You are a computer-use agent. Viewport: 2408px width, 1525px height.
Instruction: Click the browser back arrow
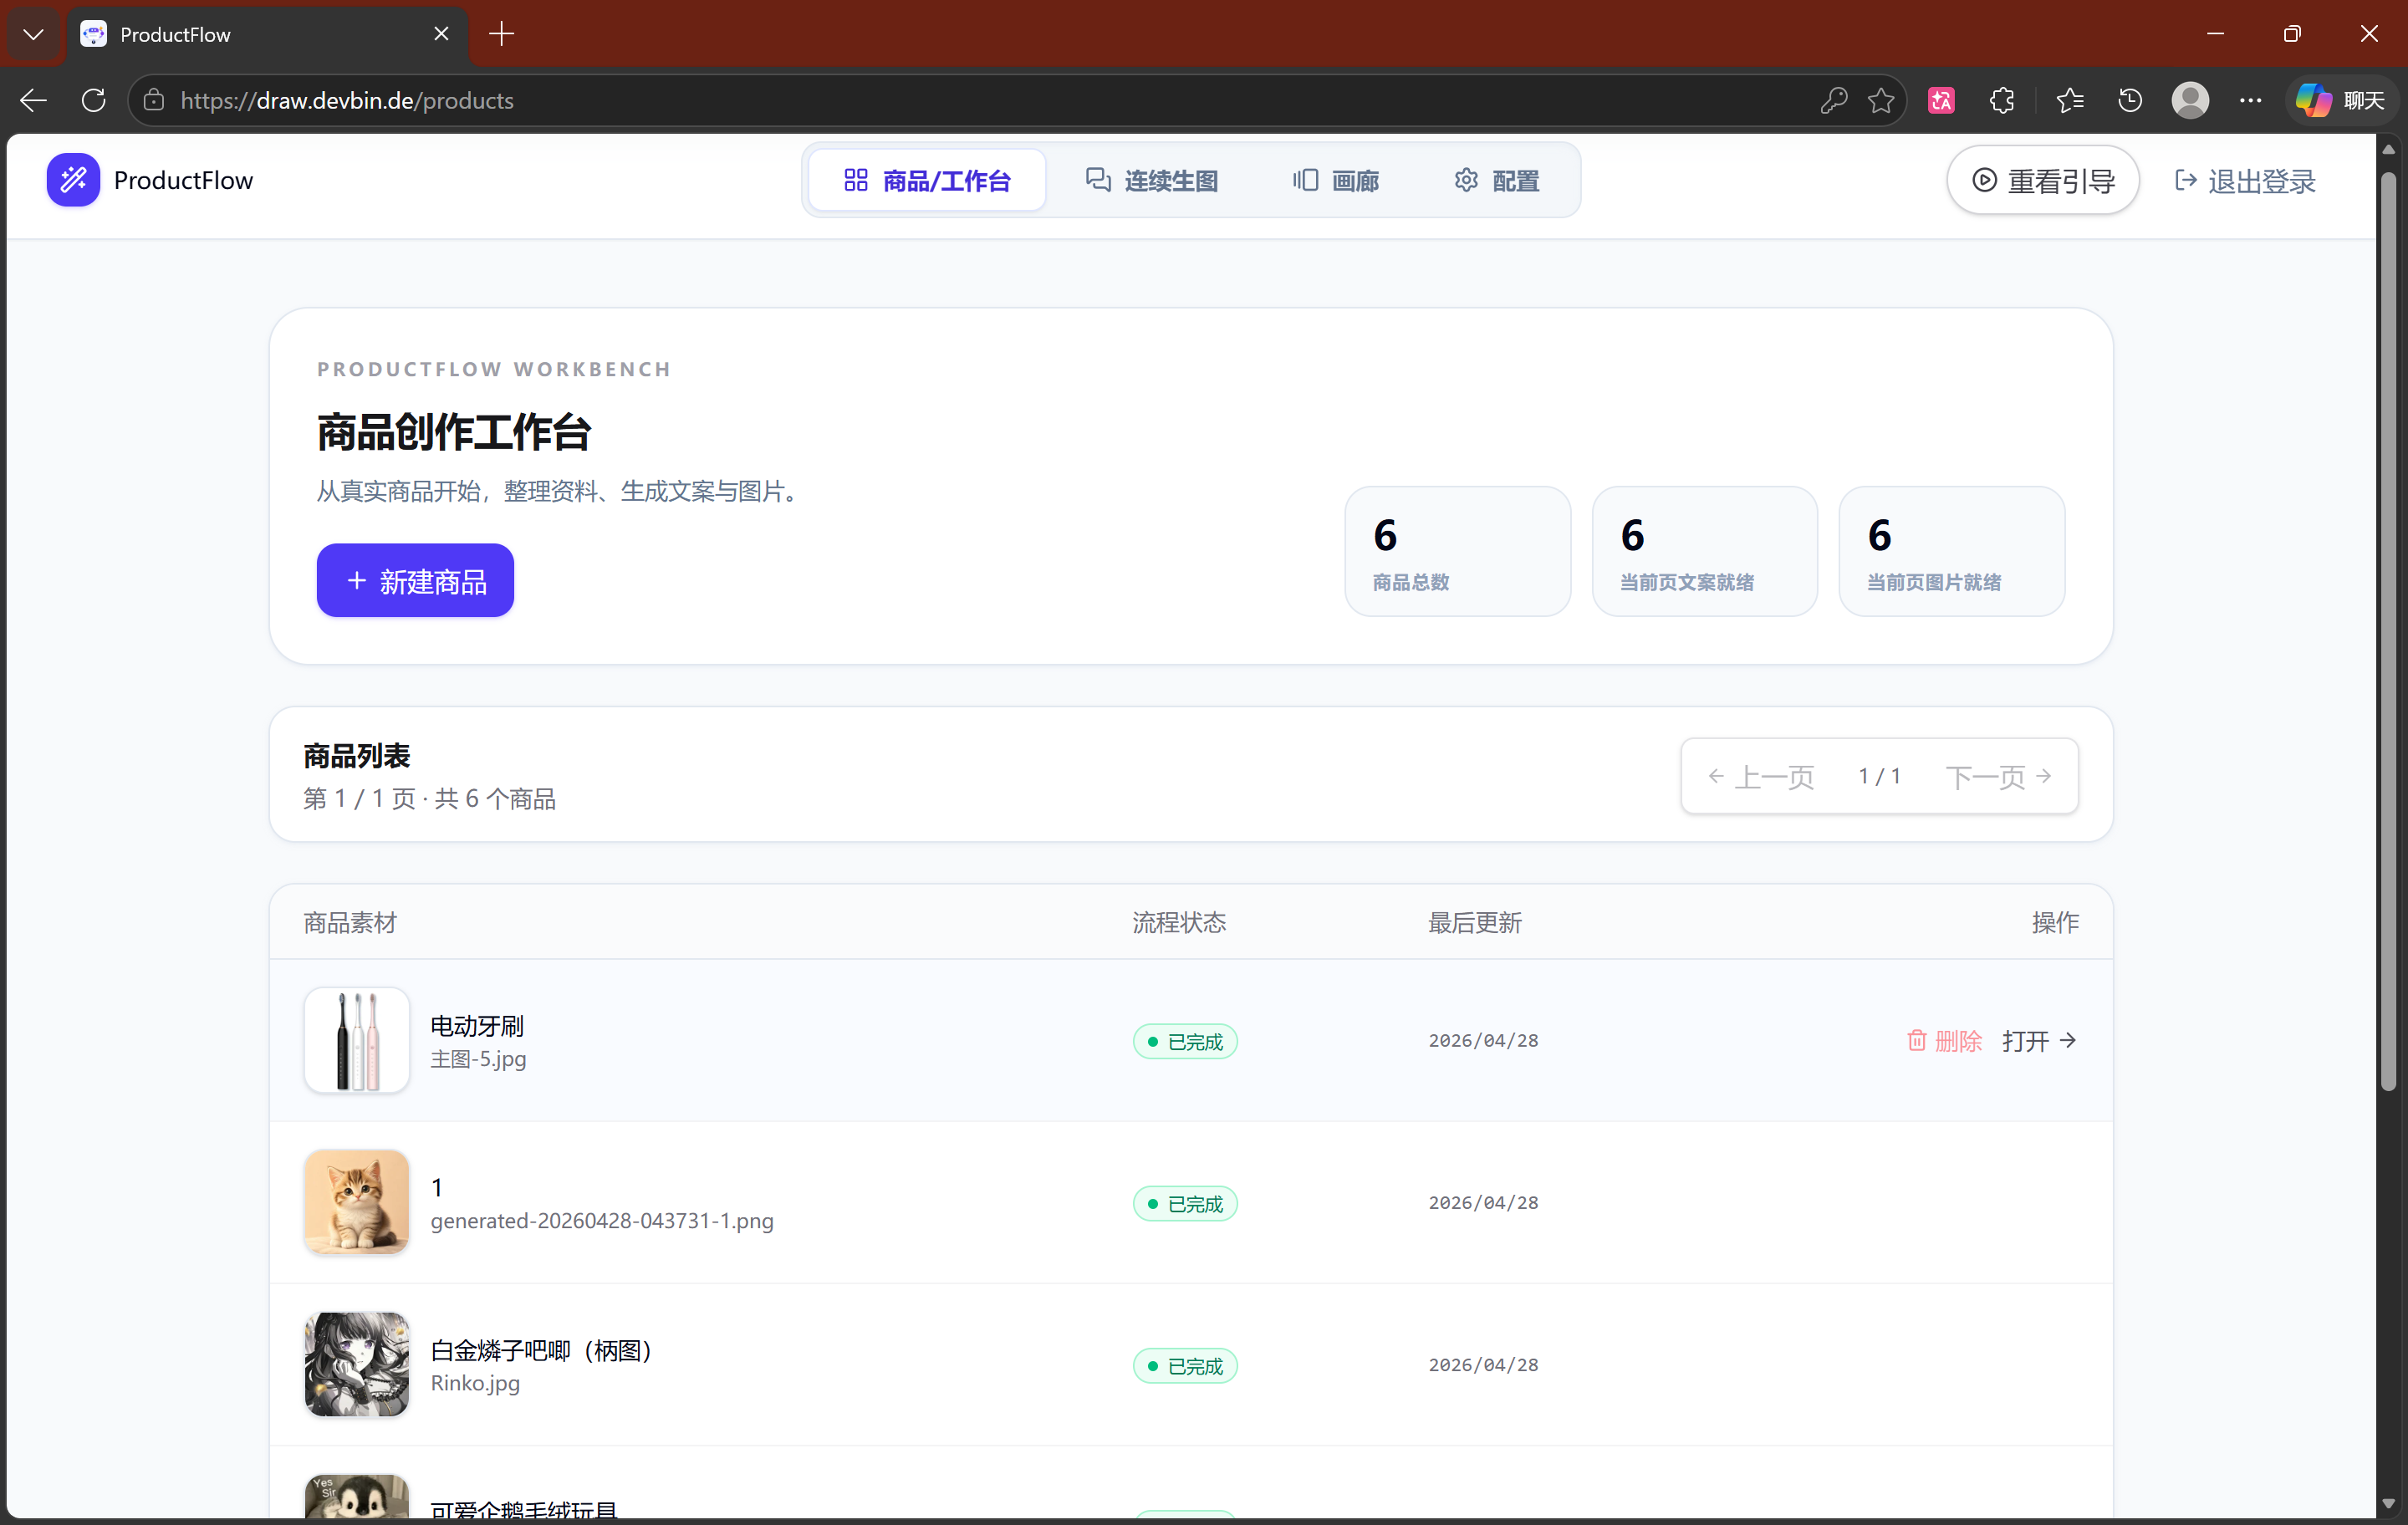(x=33, y=100)
